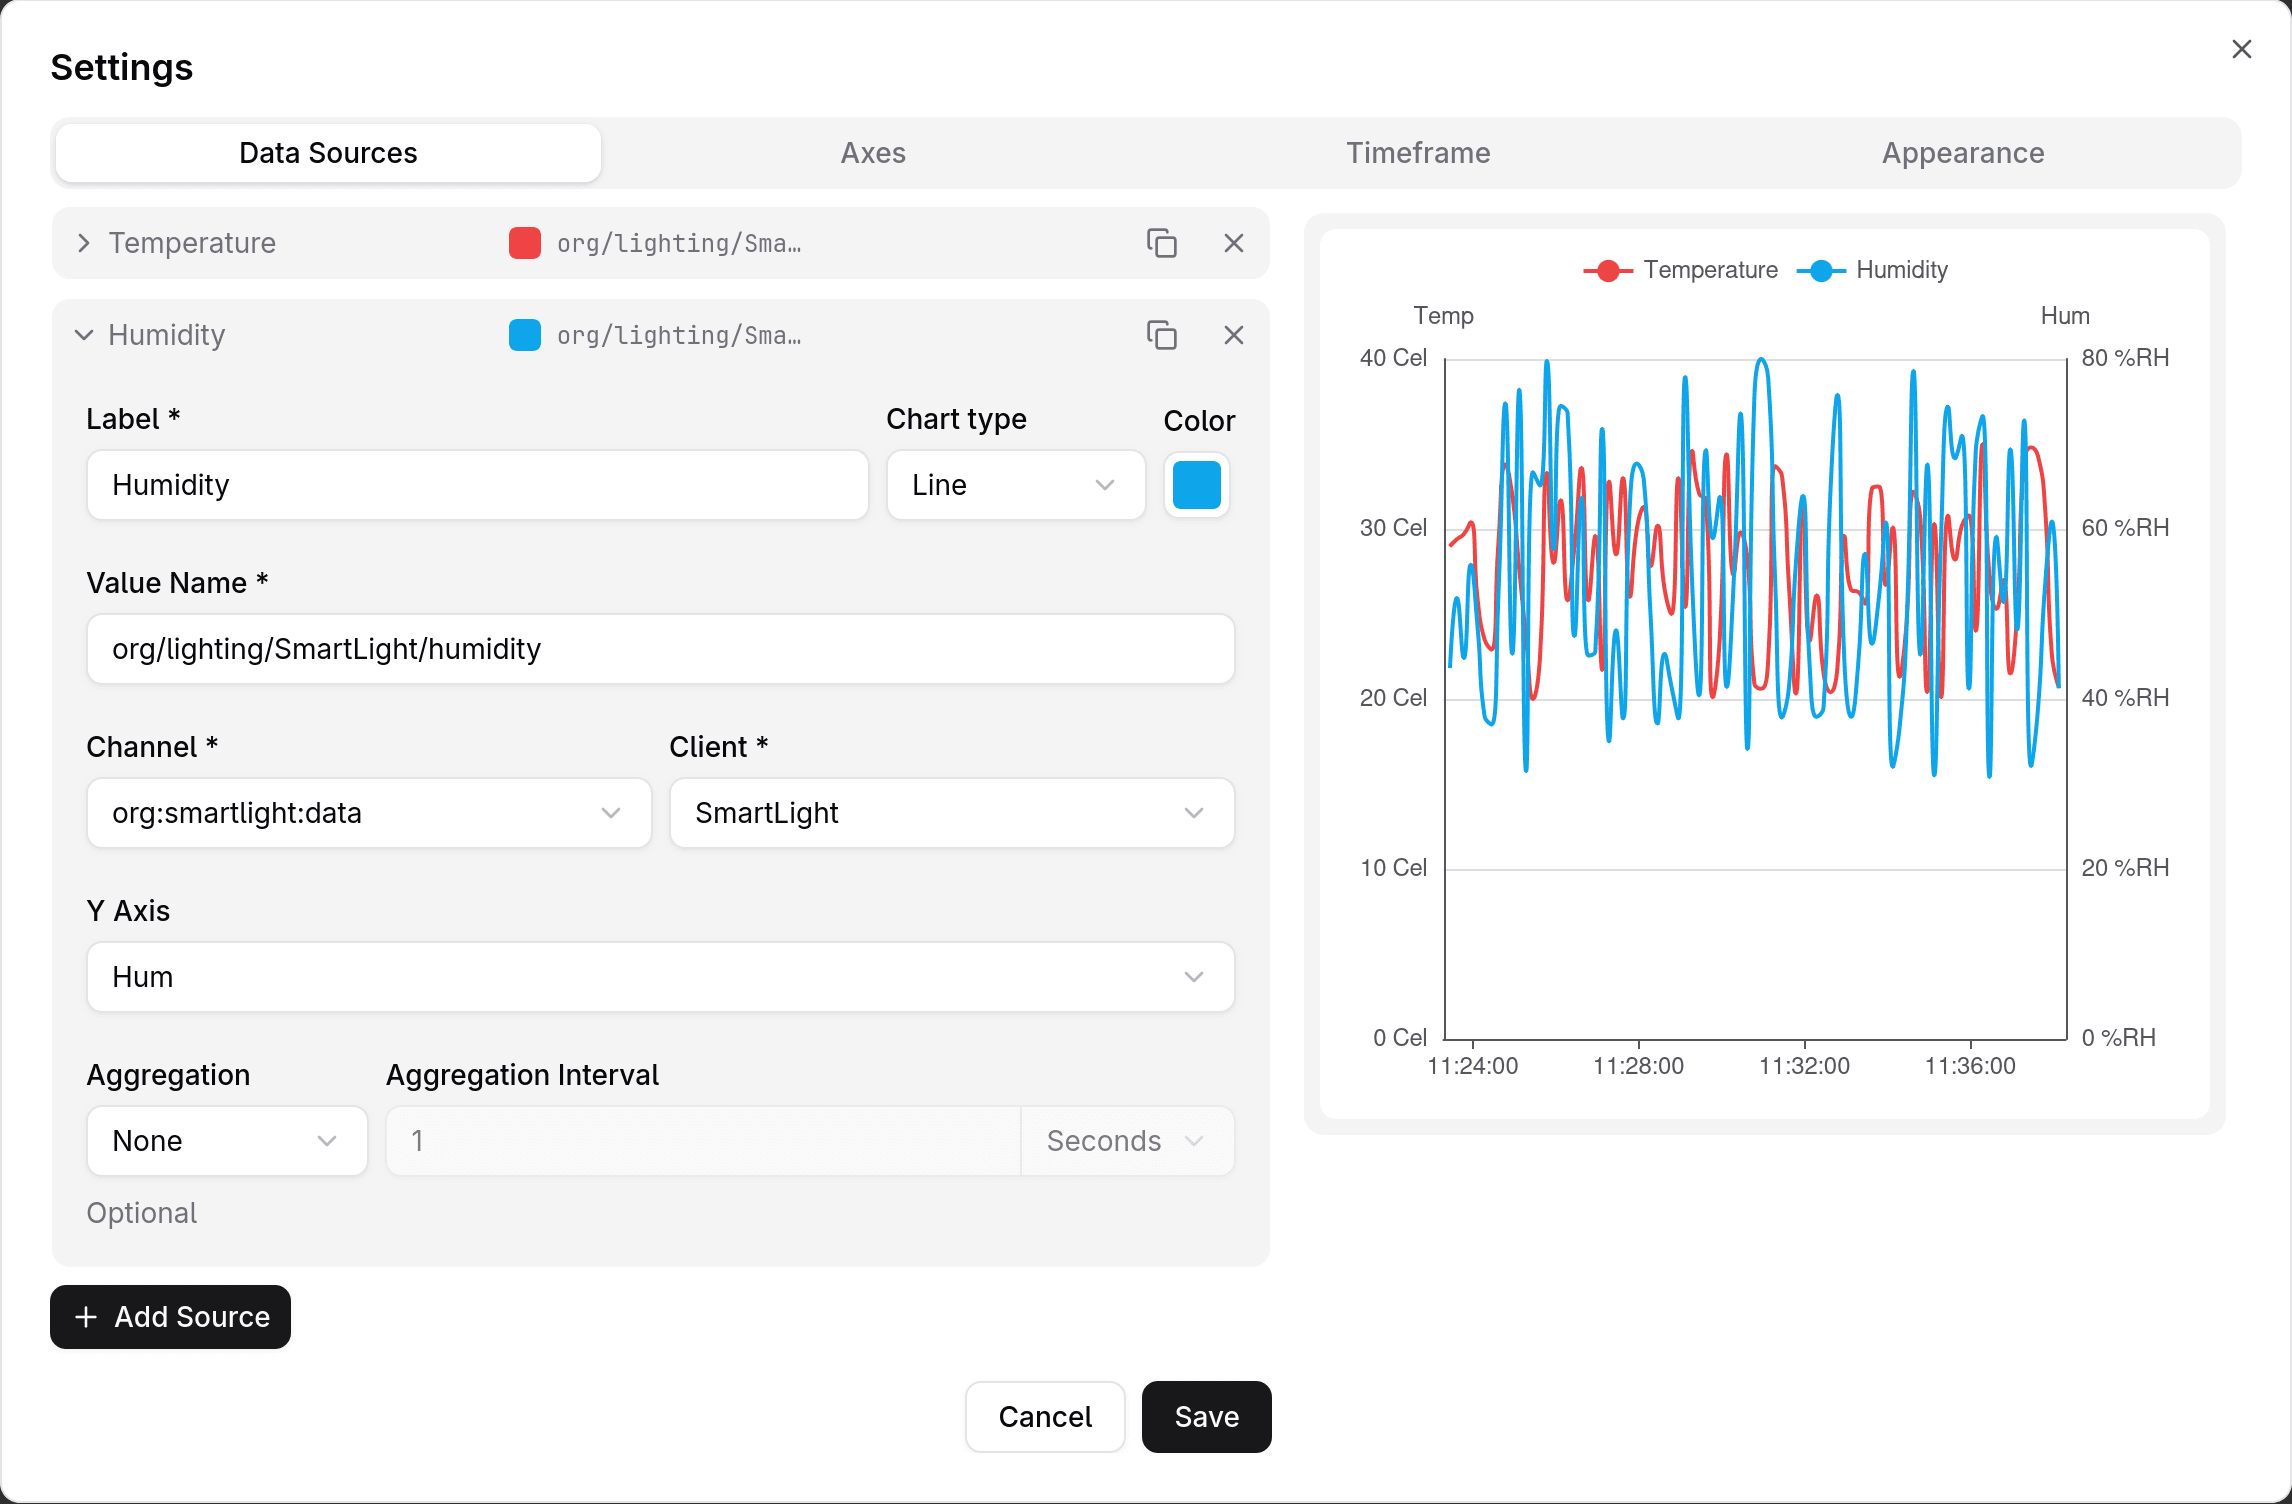2292x1504 pixels.
Task: Click the red Temperature color indicator
Action: click(x=524, y=243)
